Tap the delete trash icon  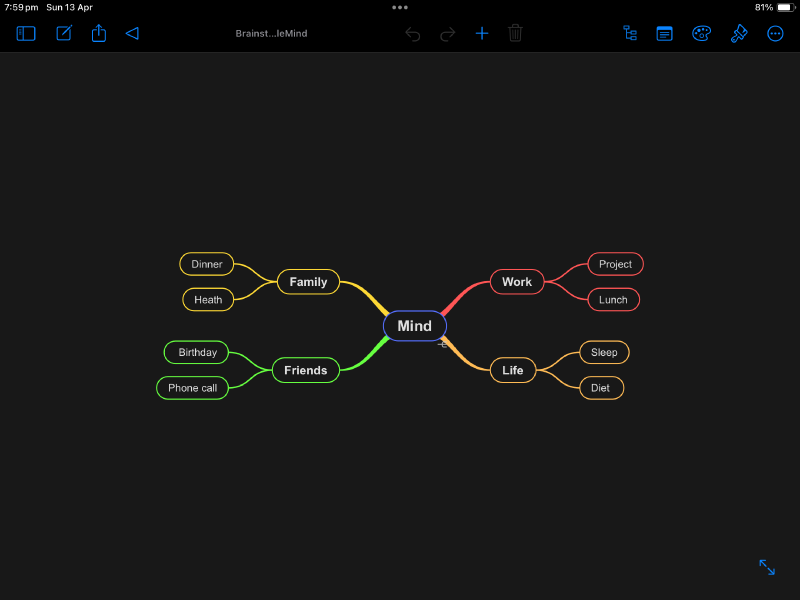(515, 33)
